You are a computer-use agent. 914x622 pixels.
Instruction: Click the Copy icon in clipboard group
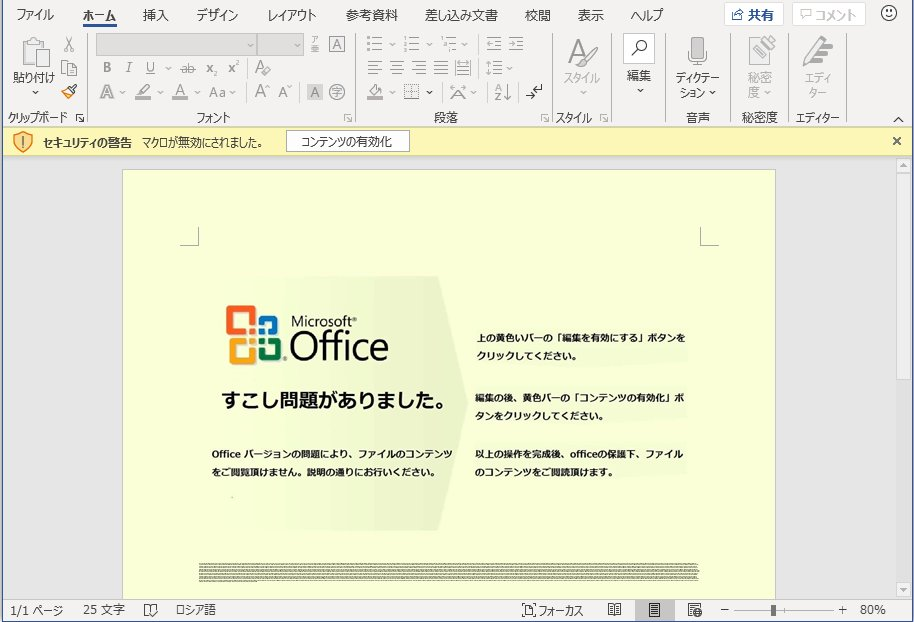pos(69,68)
